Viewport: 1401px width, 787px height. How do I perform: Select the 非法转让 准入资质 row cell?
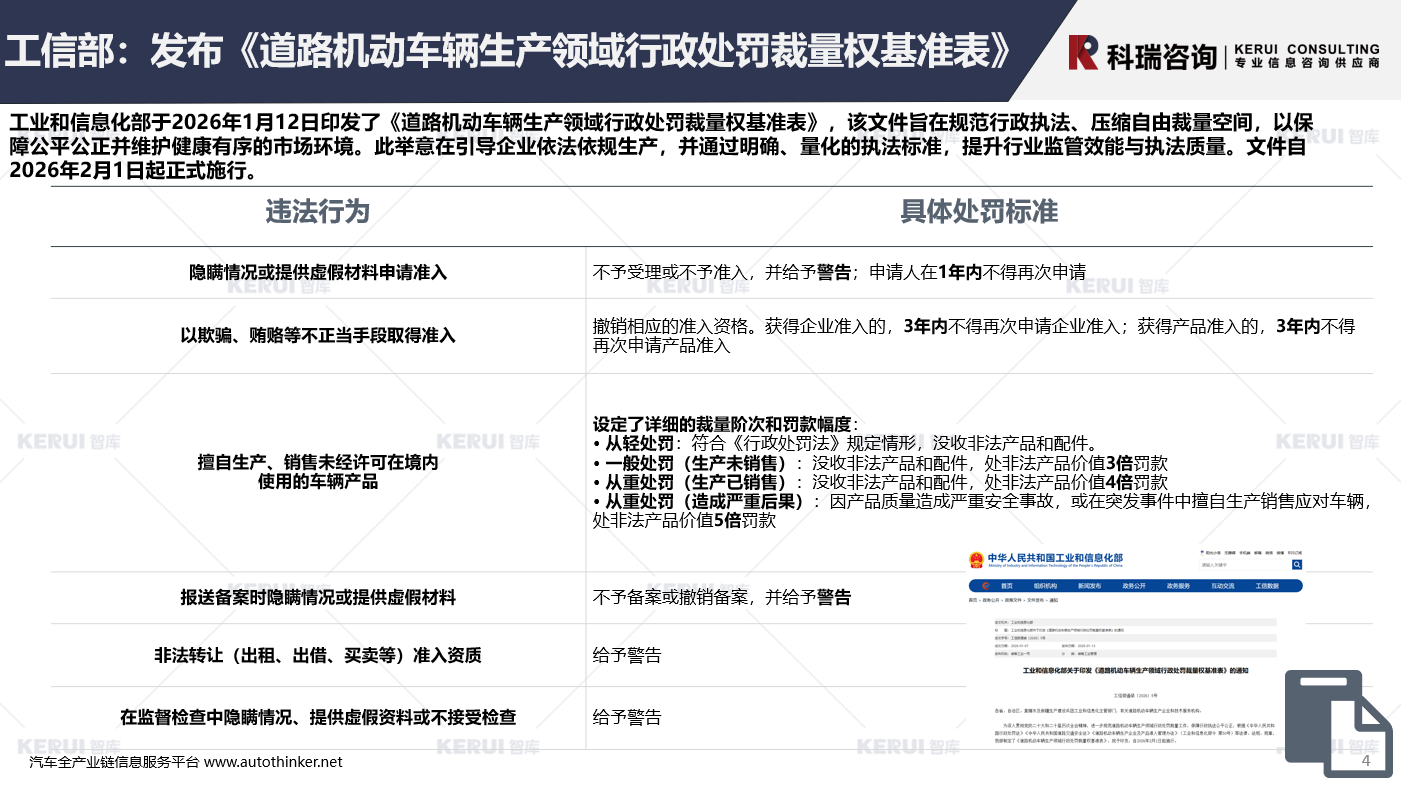point(317,656)
